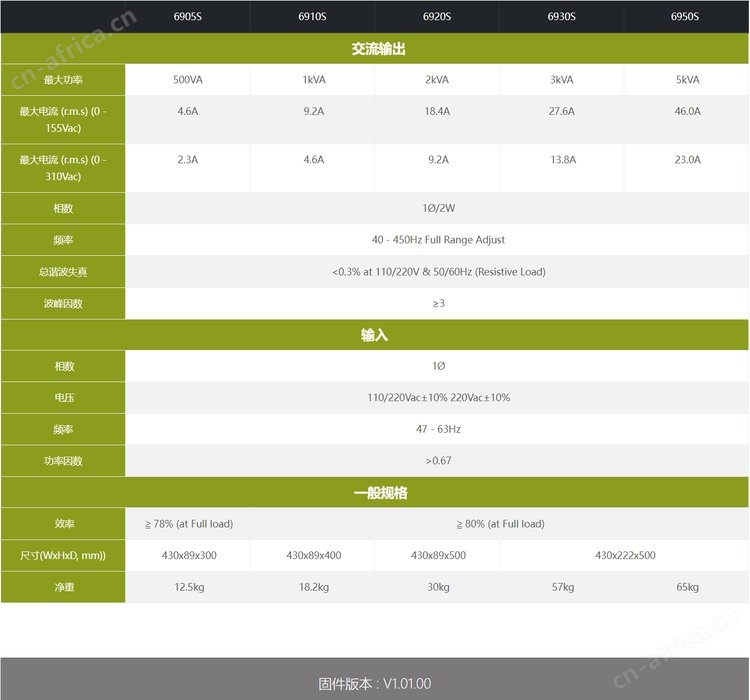Screen dimensions: 750x700
Task: Select the 总谐波失真 row label
Action: tap(63, 272)
